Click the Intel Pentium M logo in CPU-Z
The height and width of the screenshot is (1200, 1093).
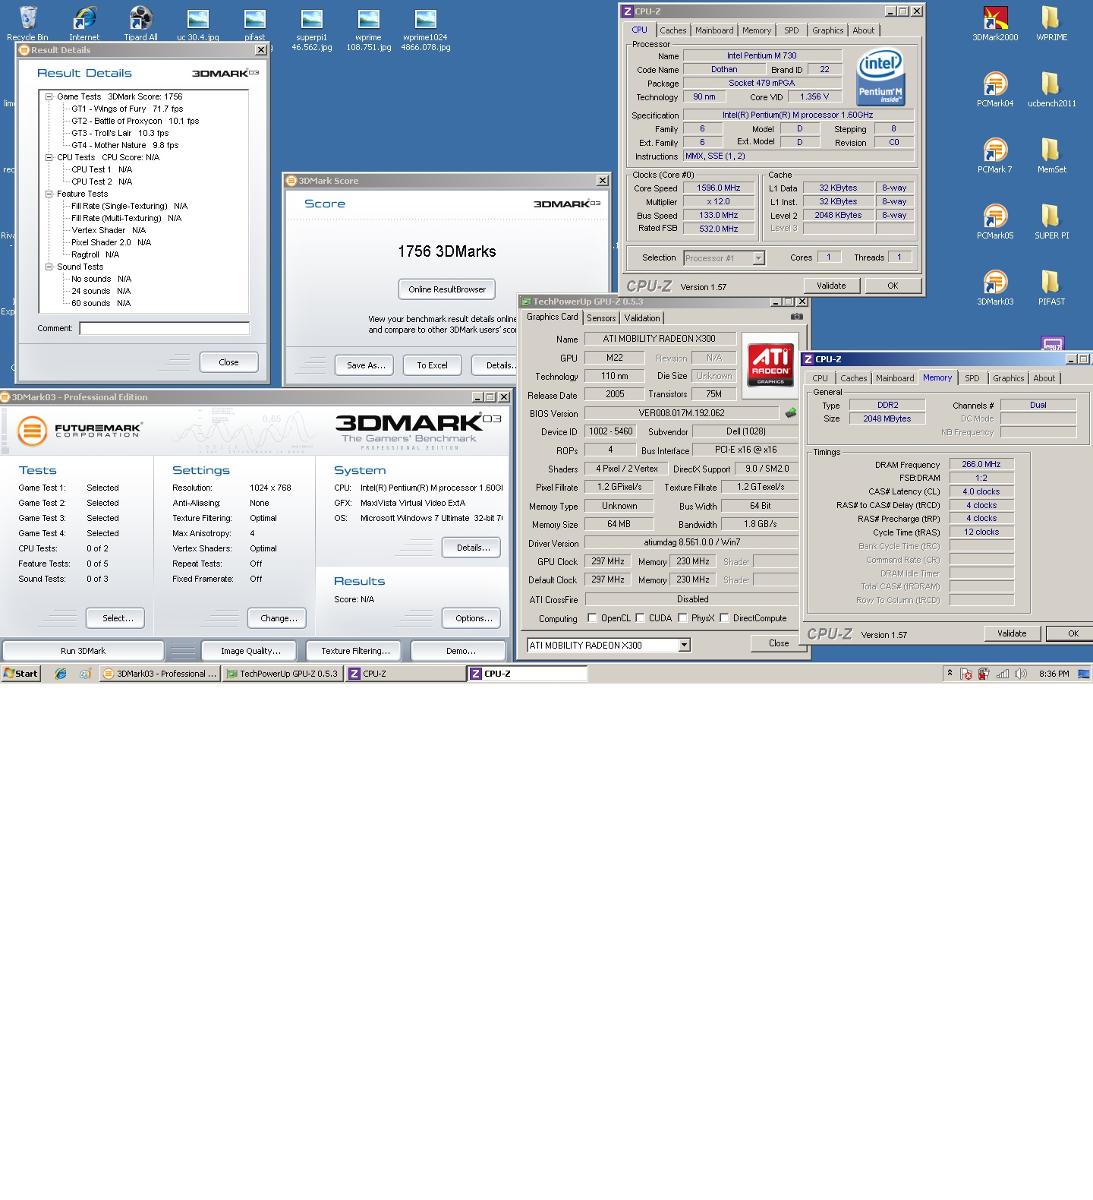pyautogui.click(x=881, y=77)
